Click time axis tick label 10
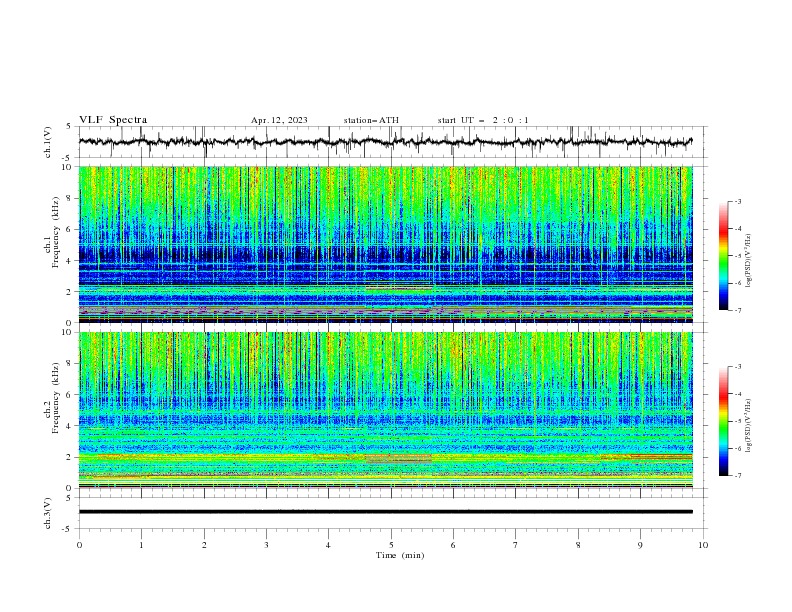The height and width of the screenshot is (612, 792). click(x=703, y=545)
